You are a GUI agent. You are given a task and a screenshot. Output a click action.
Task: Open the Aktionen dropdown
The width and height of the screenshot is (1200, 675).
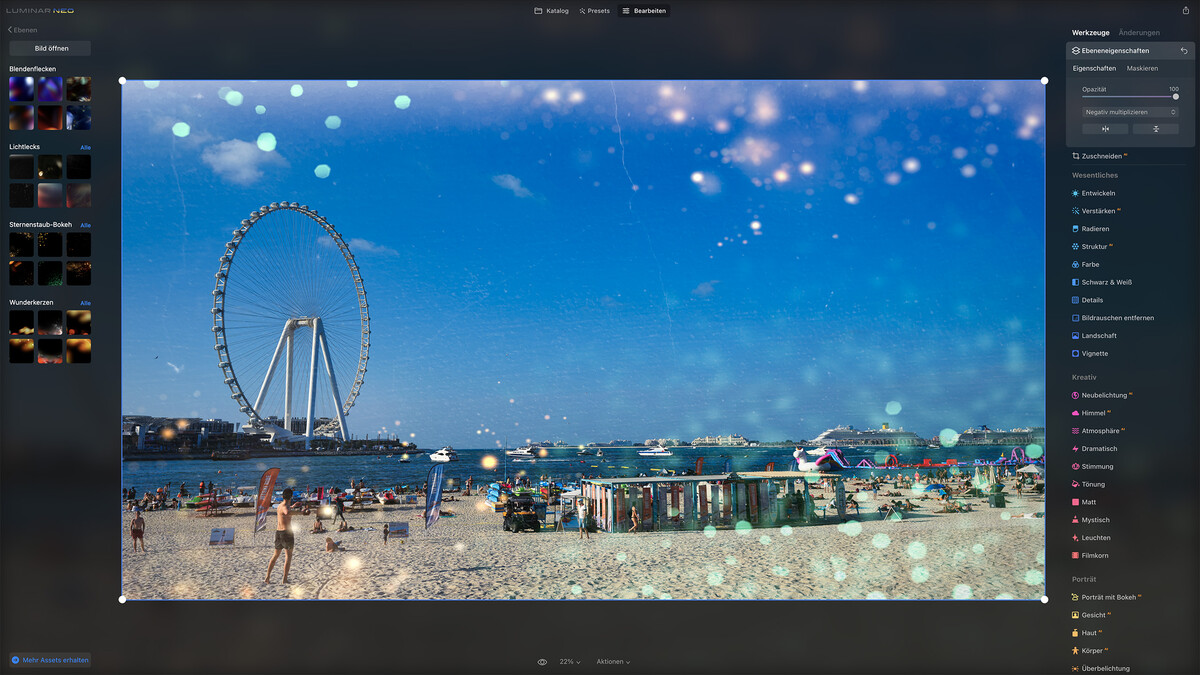point(611,661)
